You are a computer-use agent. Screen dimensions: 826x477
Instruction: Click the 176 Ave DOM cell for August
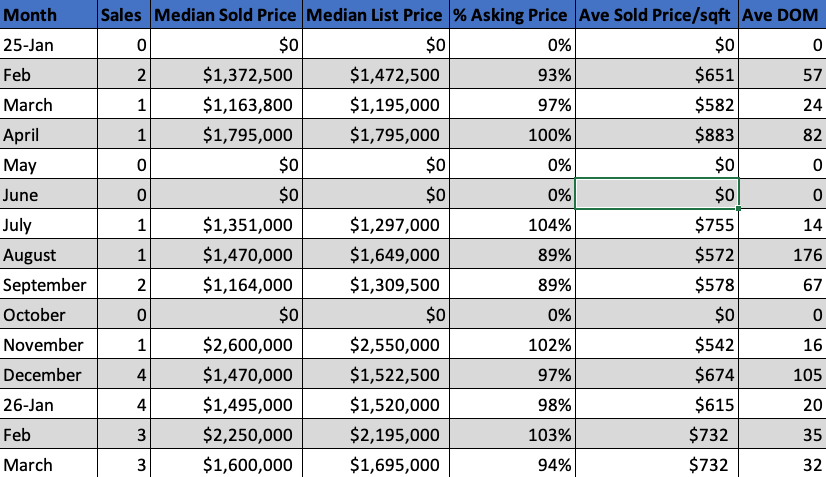(783, 255)
